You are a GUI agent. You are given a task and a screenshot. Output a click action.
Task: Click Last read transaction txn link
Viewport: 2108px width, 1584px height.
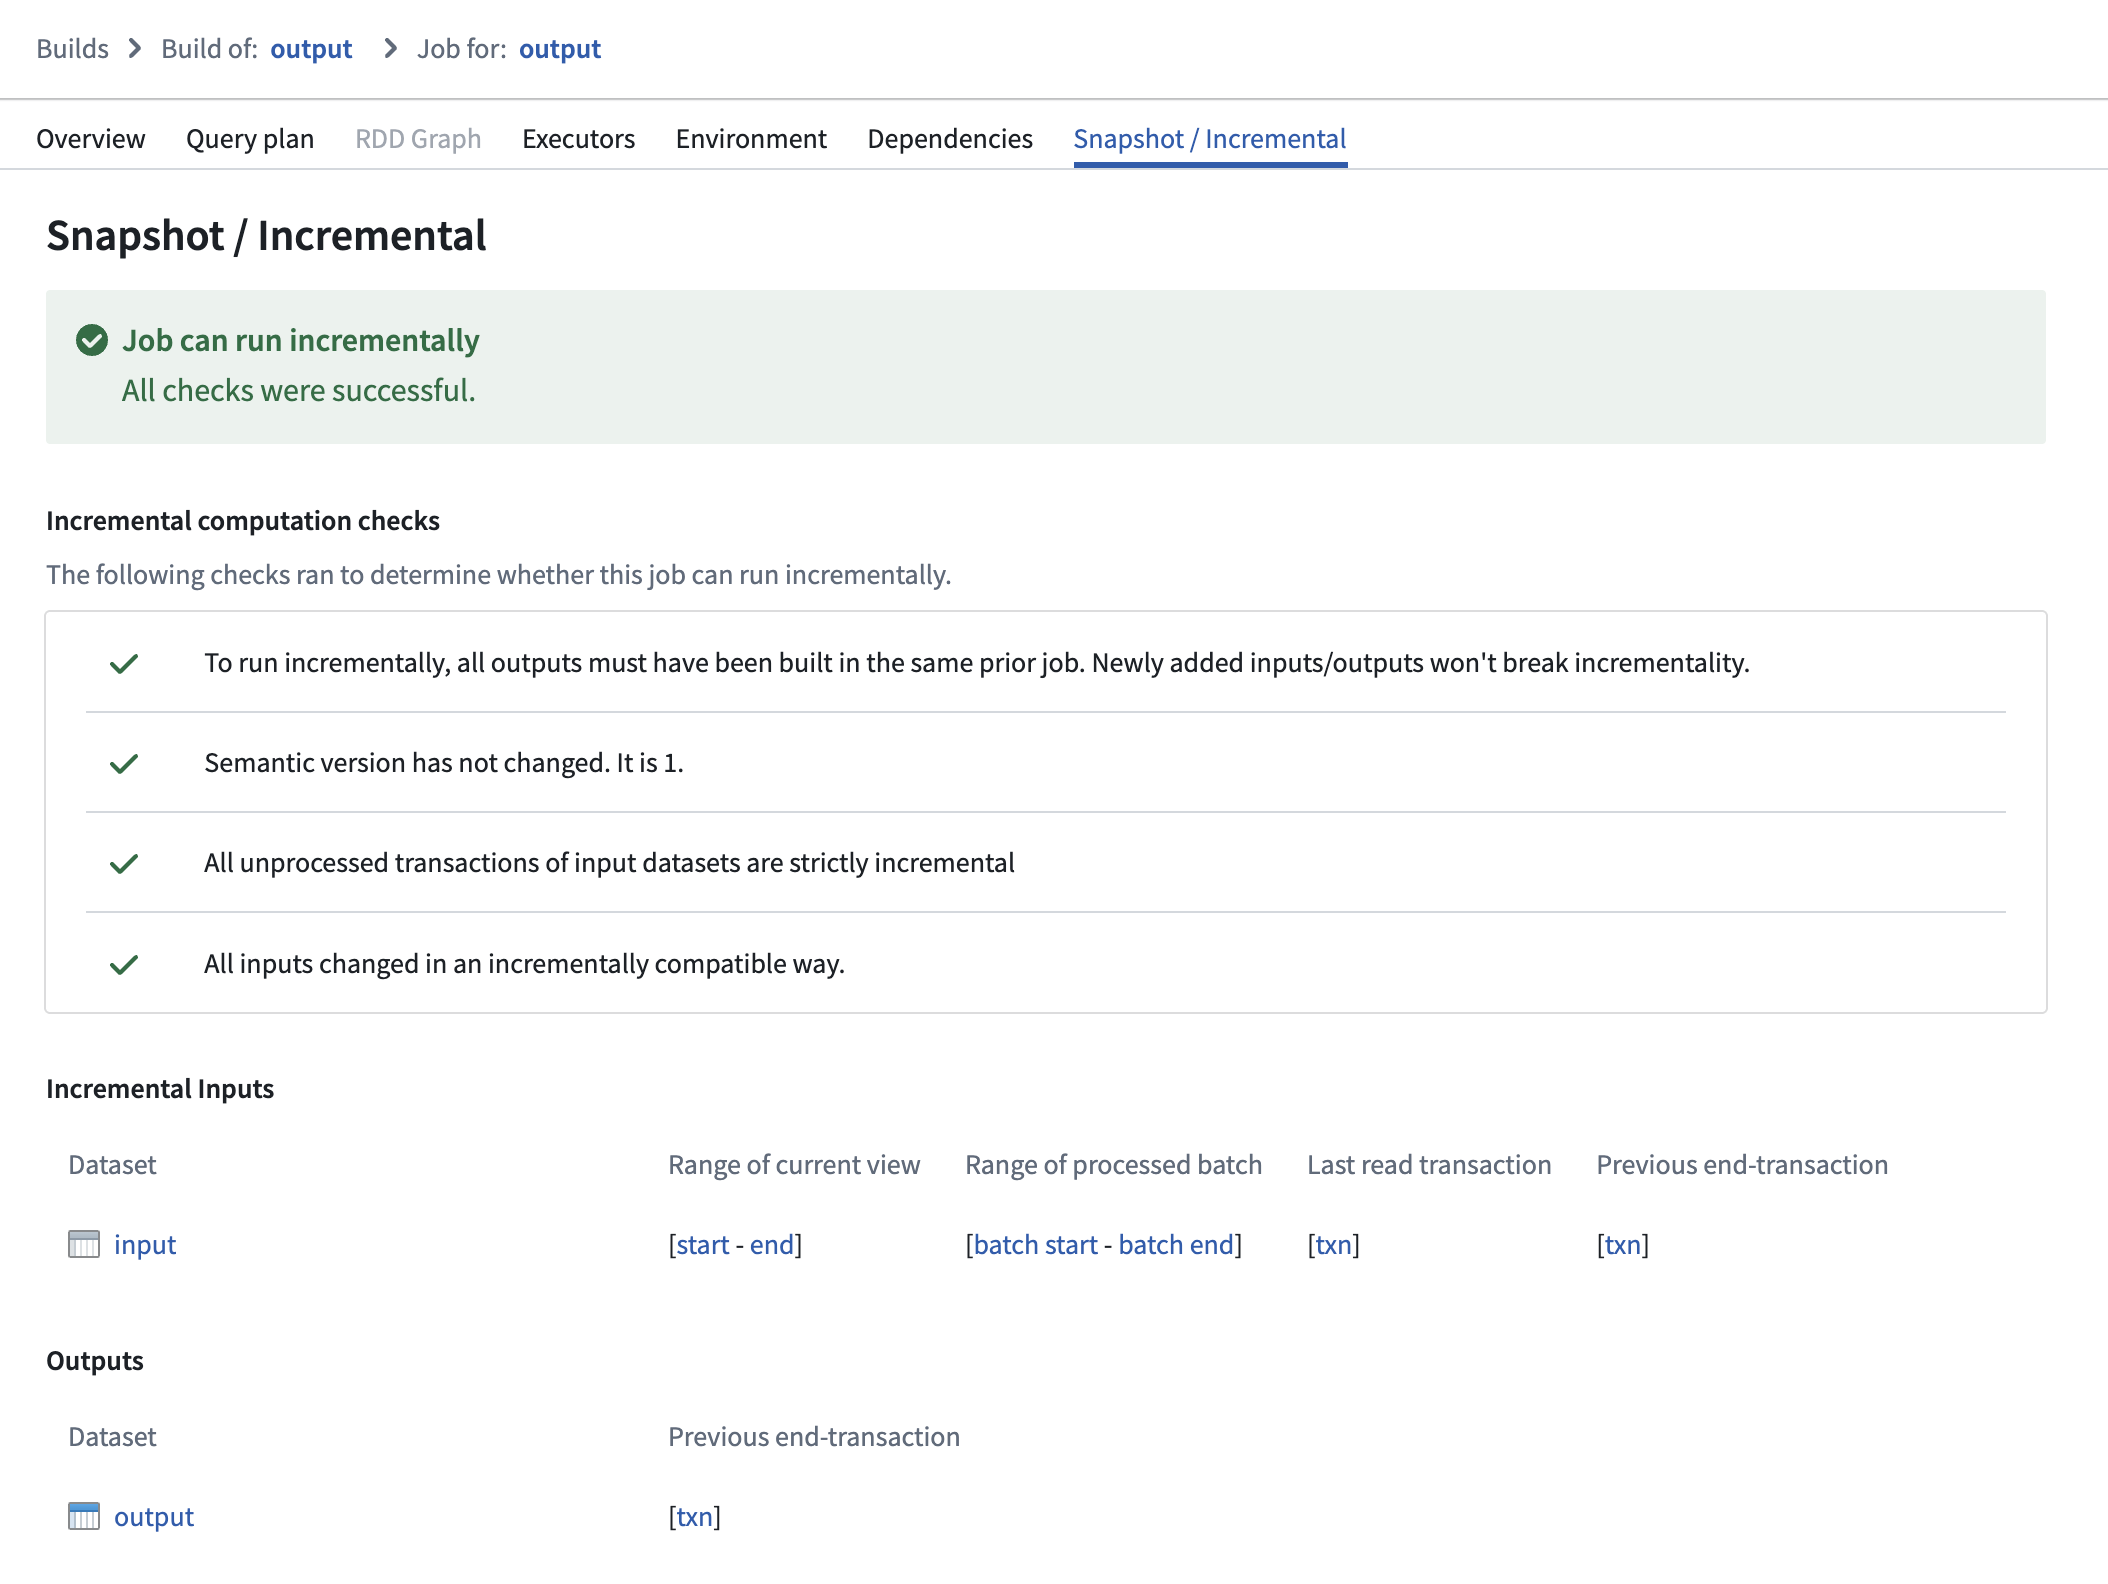[x=1333, y=1244]
